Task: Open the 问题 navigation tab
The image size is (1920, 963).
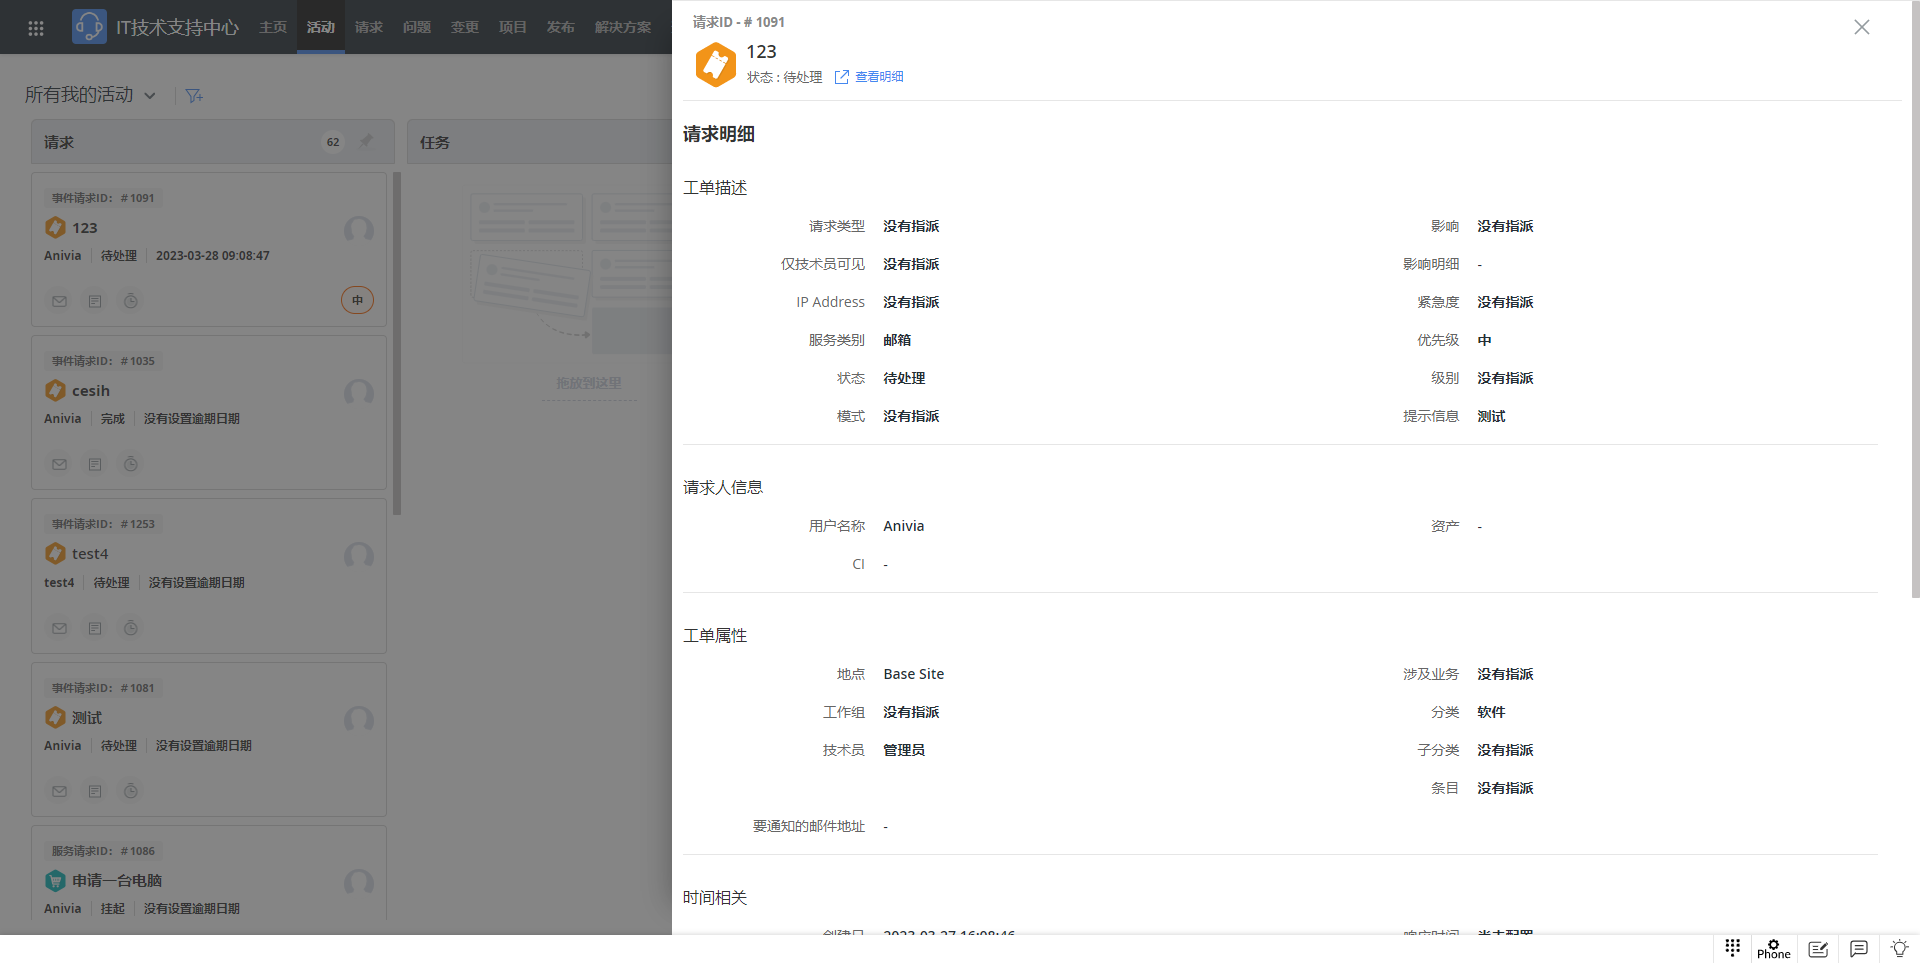Action: 417,27
